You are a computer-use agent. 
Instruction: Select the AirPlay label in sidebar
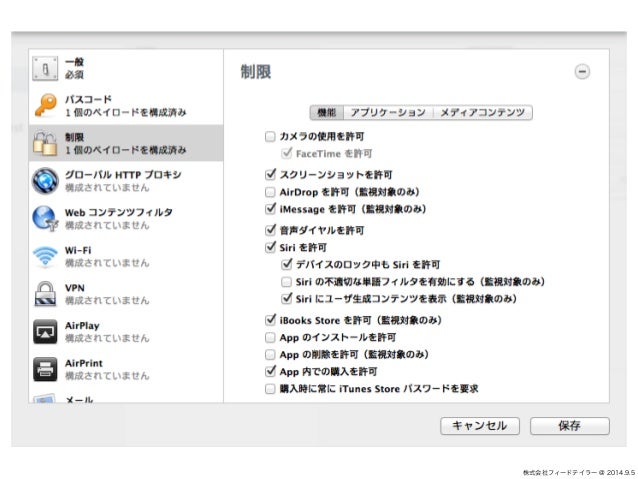(82, 326)
